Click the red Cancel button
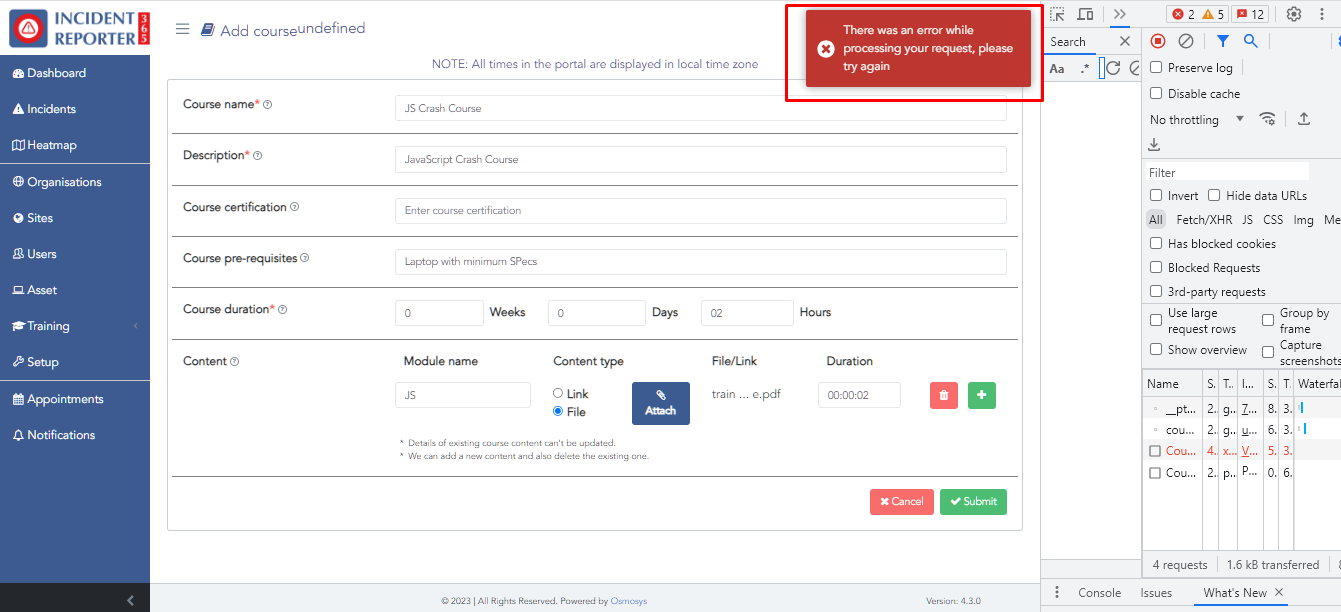The width and height of the screenshot is (1341, 612). coord(901,502)
